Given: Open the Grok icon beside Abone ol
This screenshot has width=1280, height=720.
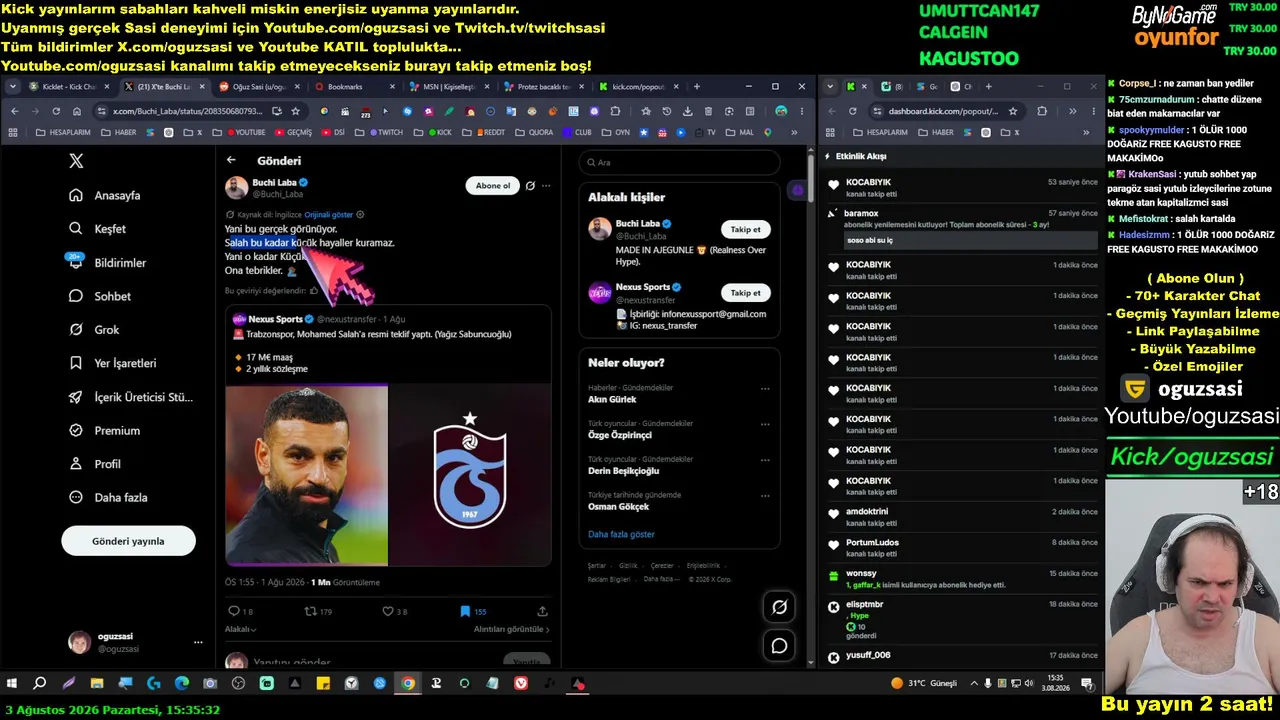Looking at the screenshot, I should (530, 185).
